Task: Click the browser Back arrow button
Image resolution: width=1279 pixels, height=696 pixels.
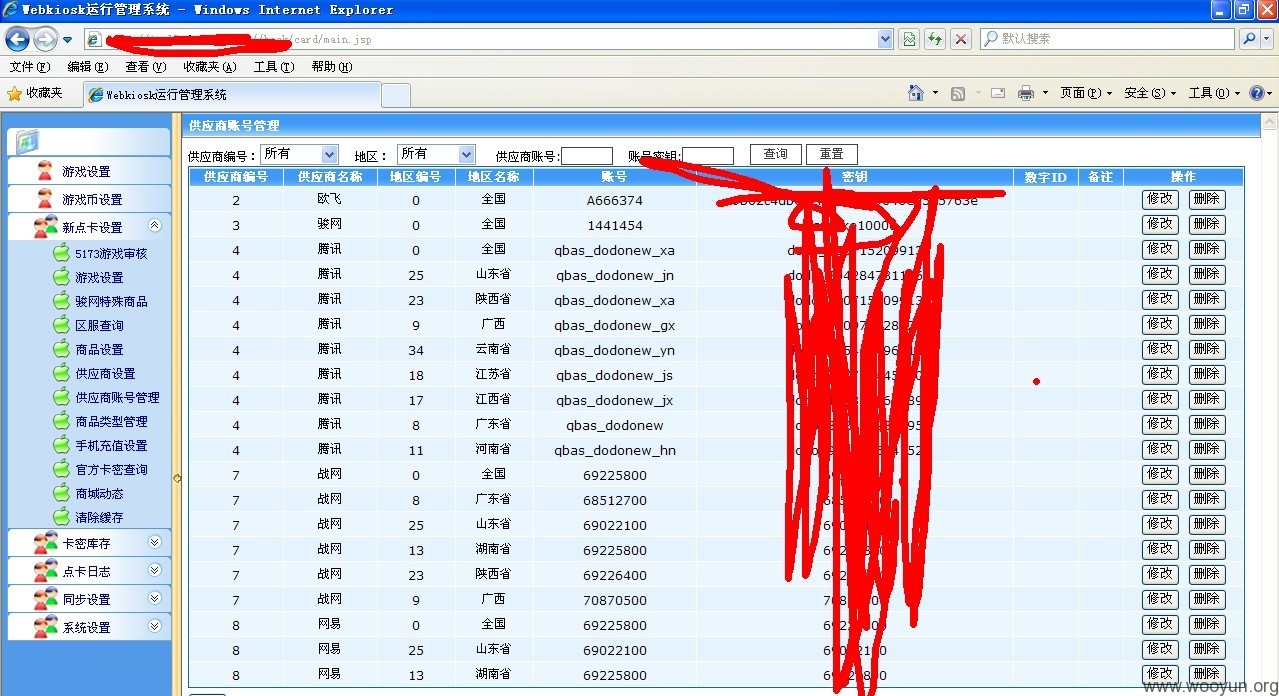Action: [x=17, y=39]
